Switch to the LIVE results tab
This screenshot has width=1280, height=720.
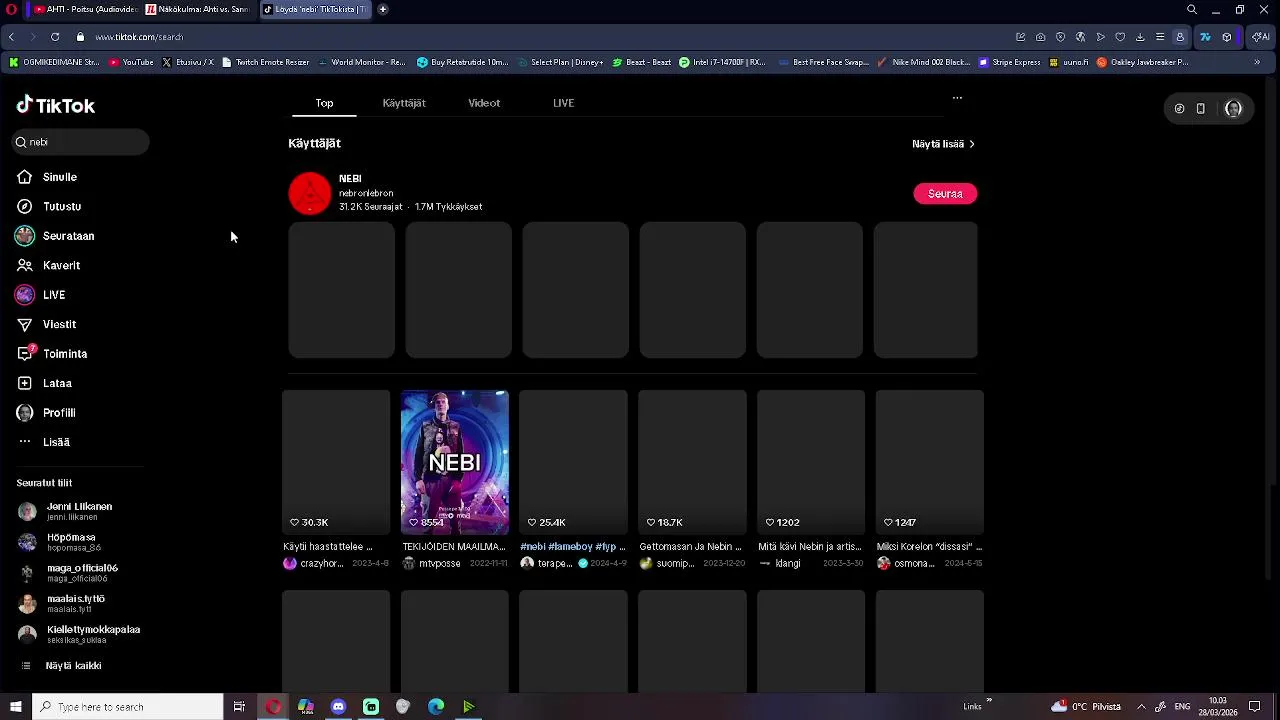pos(563,103)
